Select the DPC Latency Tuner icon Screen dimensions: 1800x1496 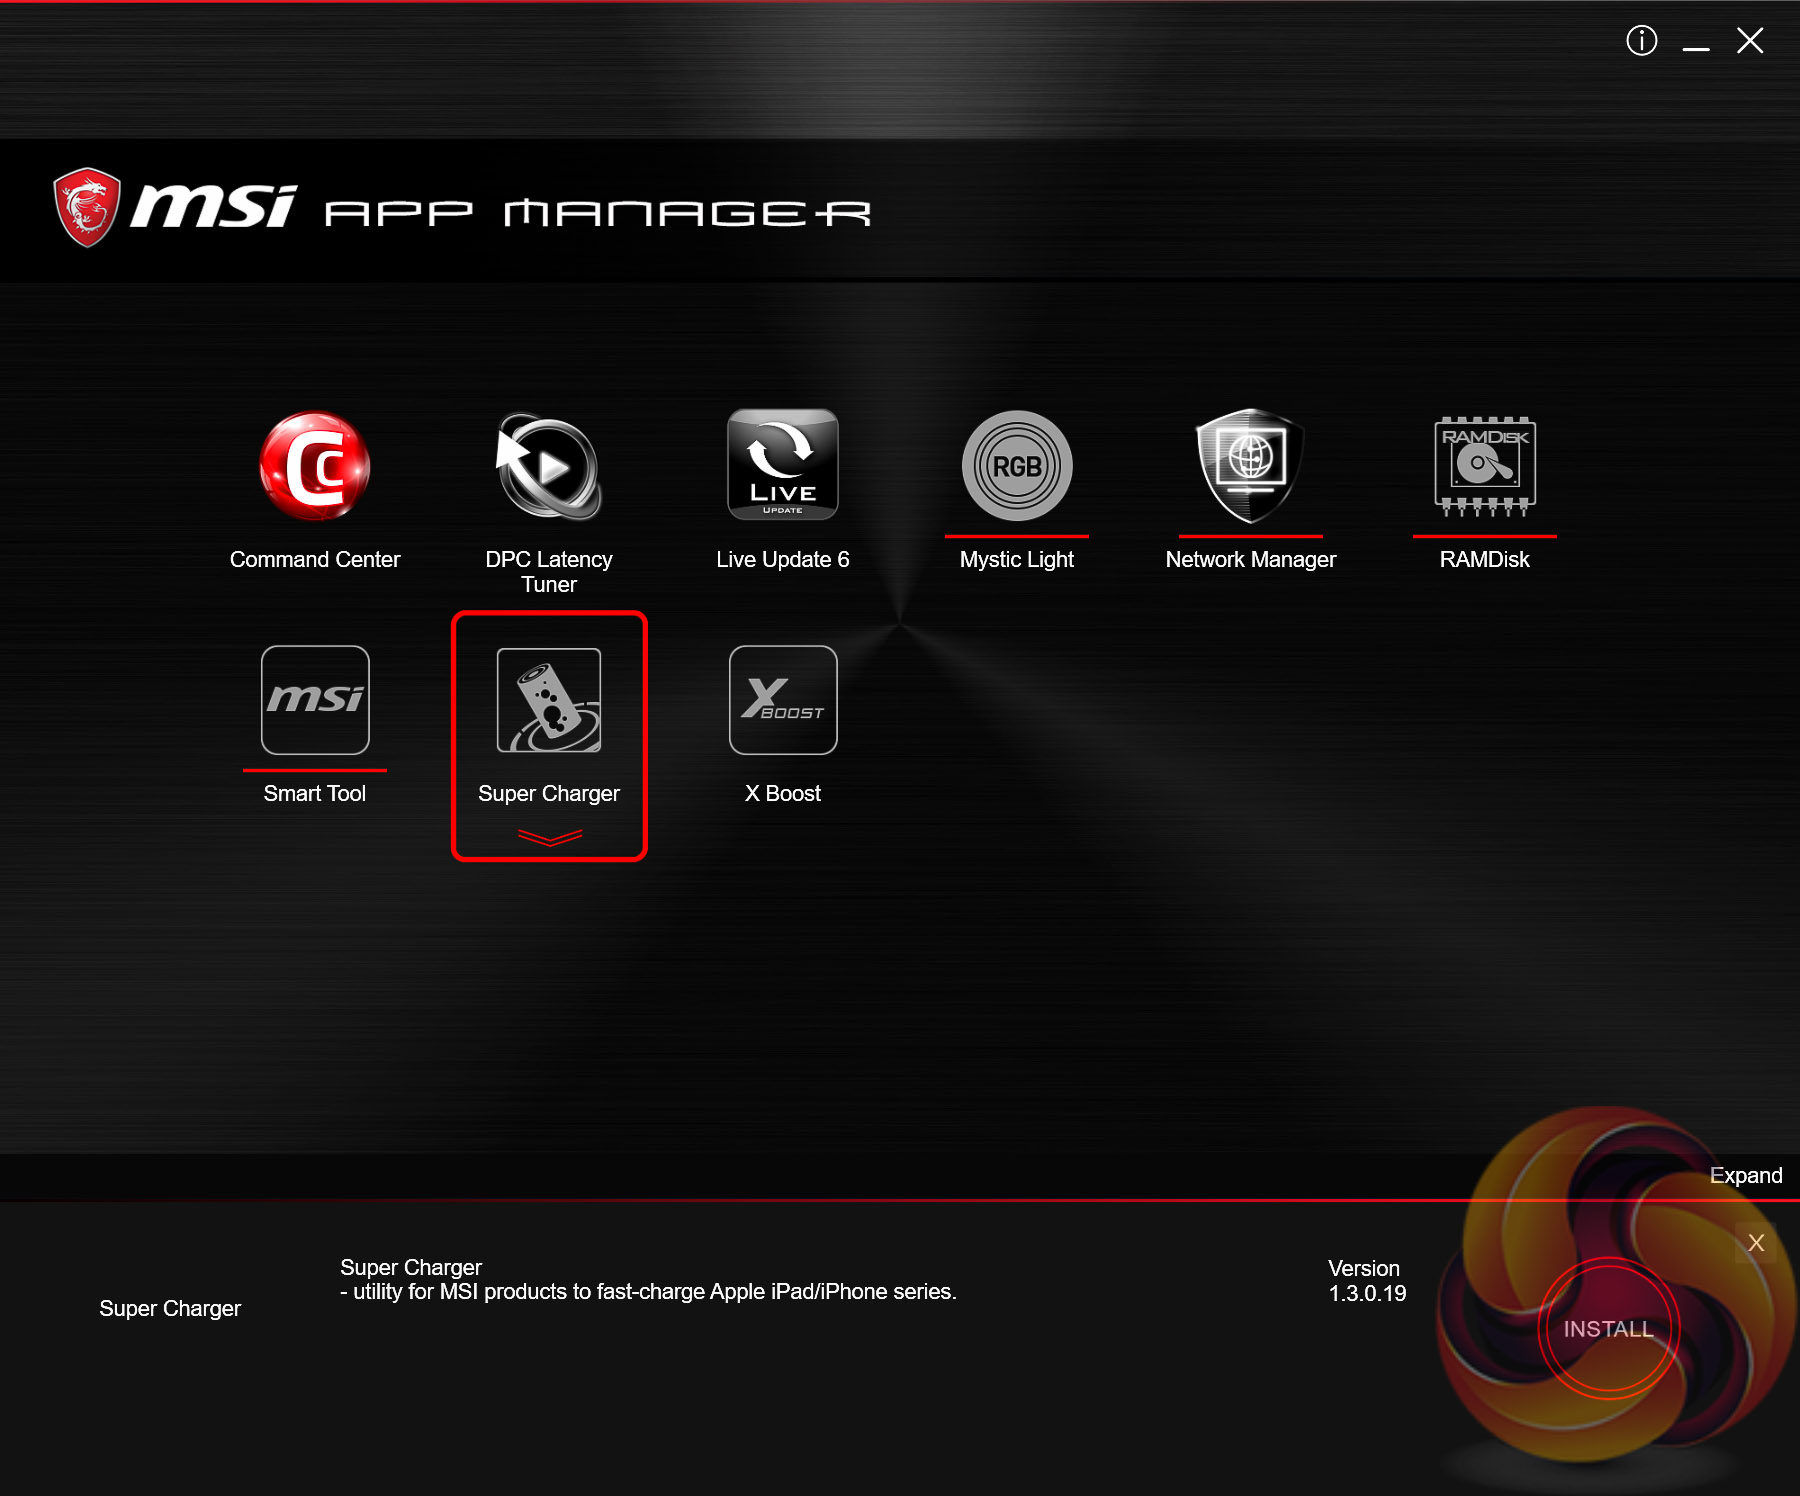(549, 466)
